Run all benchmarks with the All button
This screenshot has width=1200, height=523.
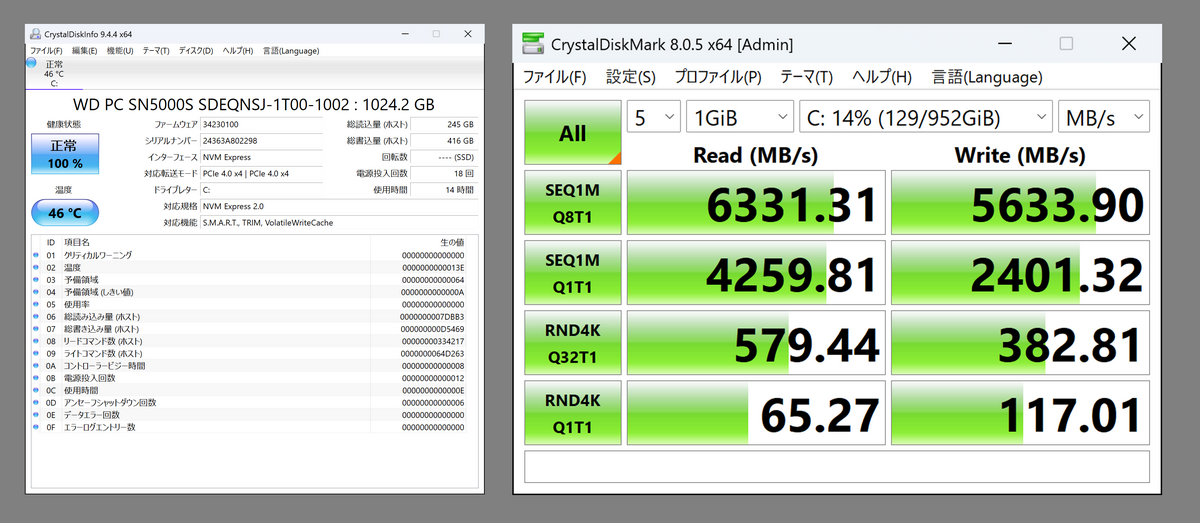[x=573, y=133]
